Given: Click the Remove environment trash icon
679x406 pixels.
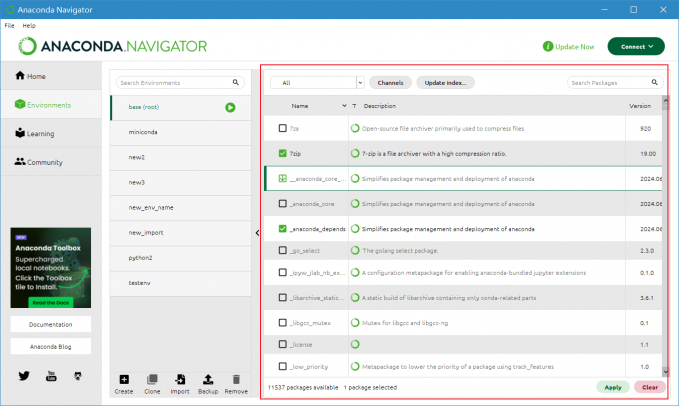Looking at the screenshot, I should [x=236, y=380].
